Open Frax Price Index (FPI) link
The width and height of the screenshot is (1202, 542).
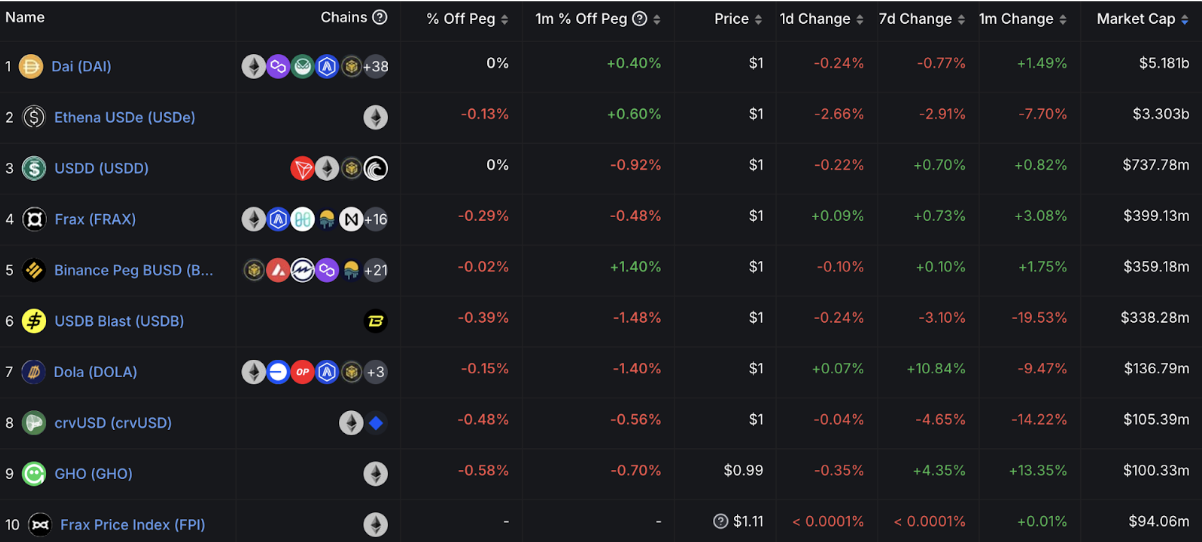point(132,524)
